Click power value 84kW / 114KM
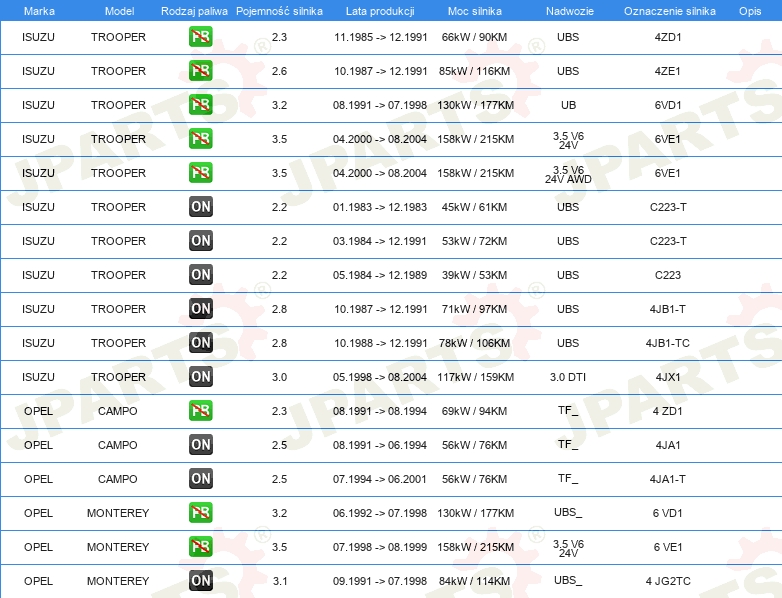Screen dimensions: 782x598 474,581
